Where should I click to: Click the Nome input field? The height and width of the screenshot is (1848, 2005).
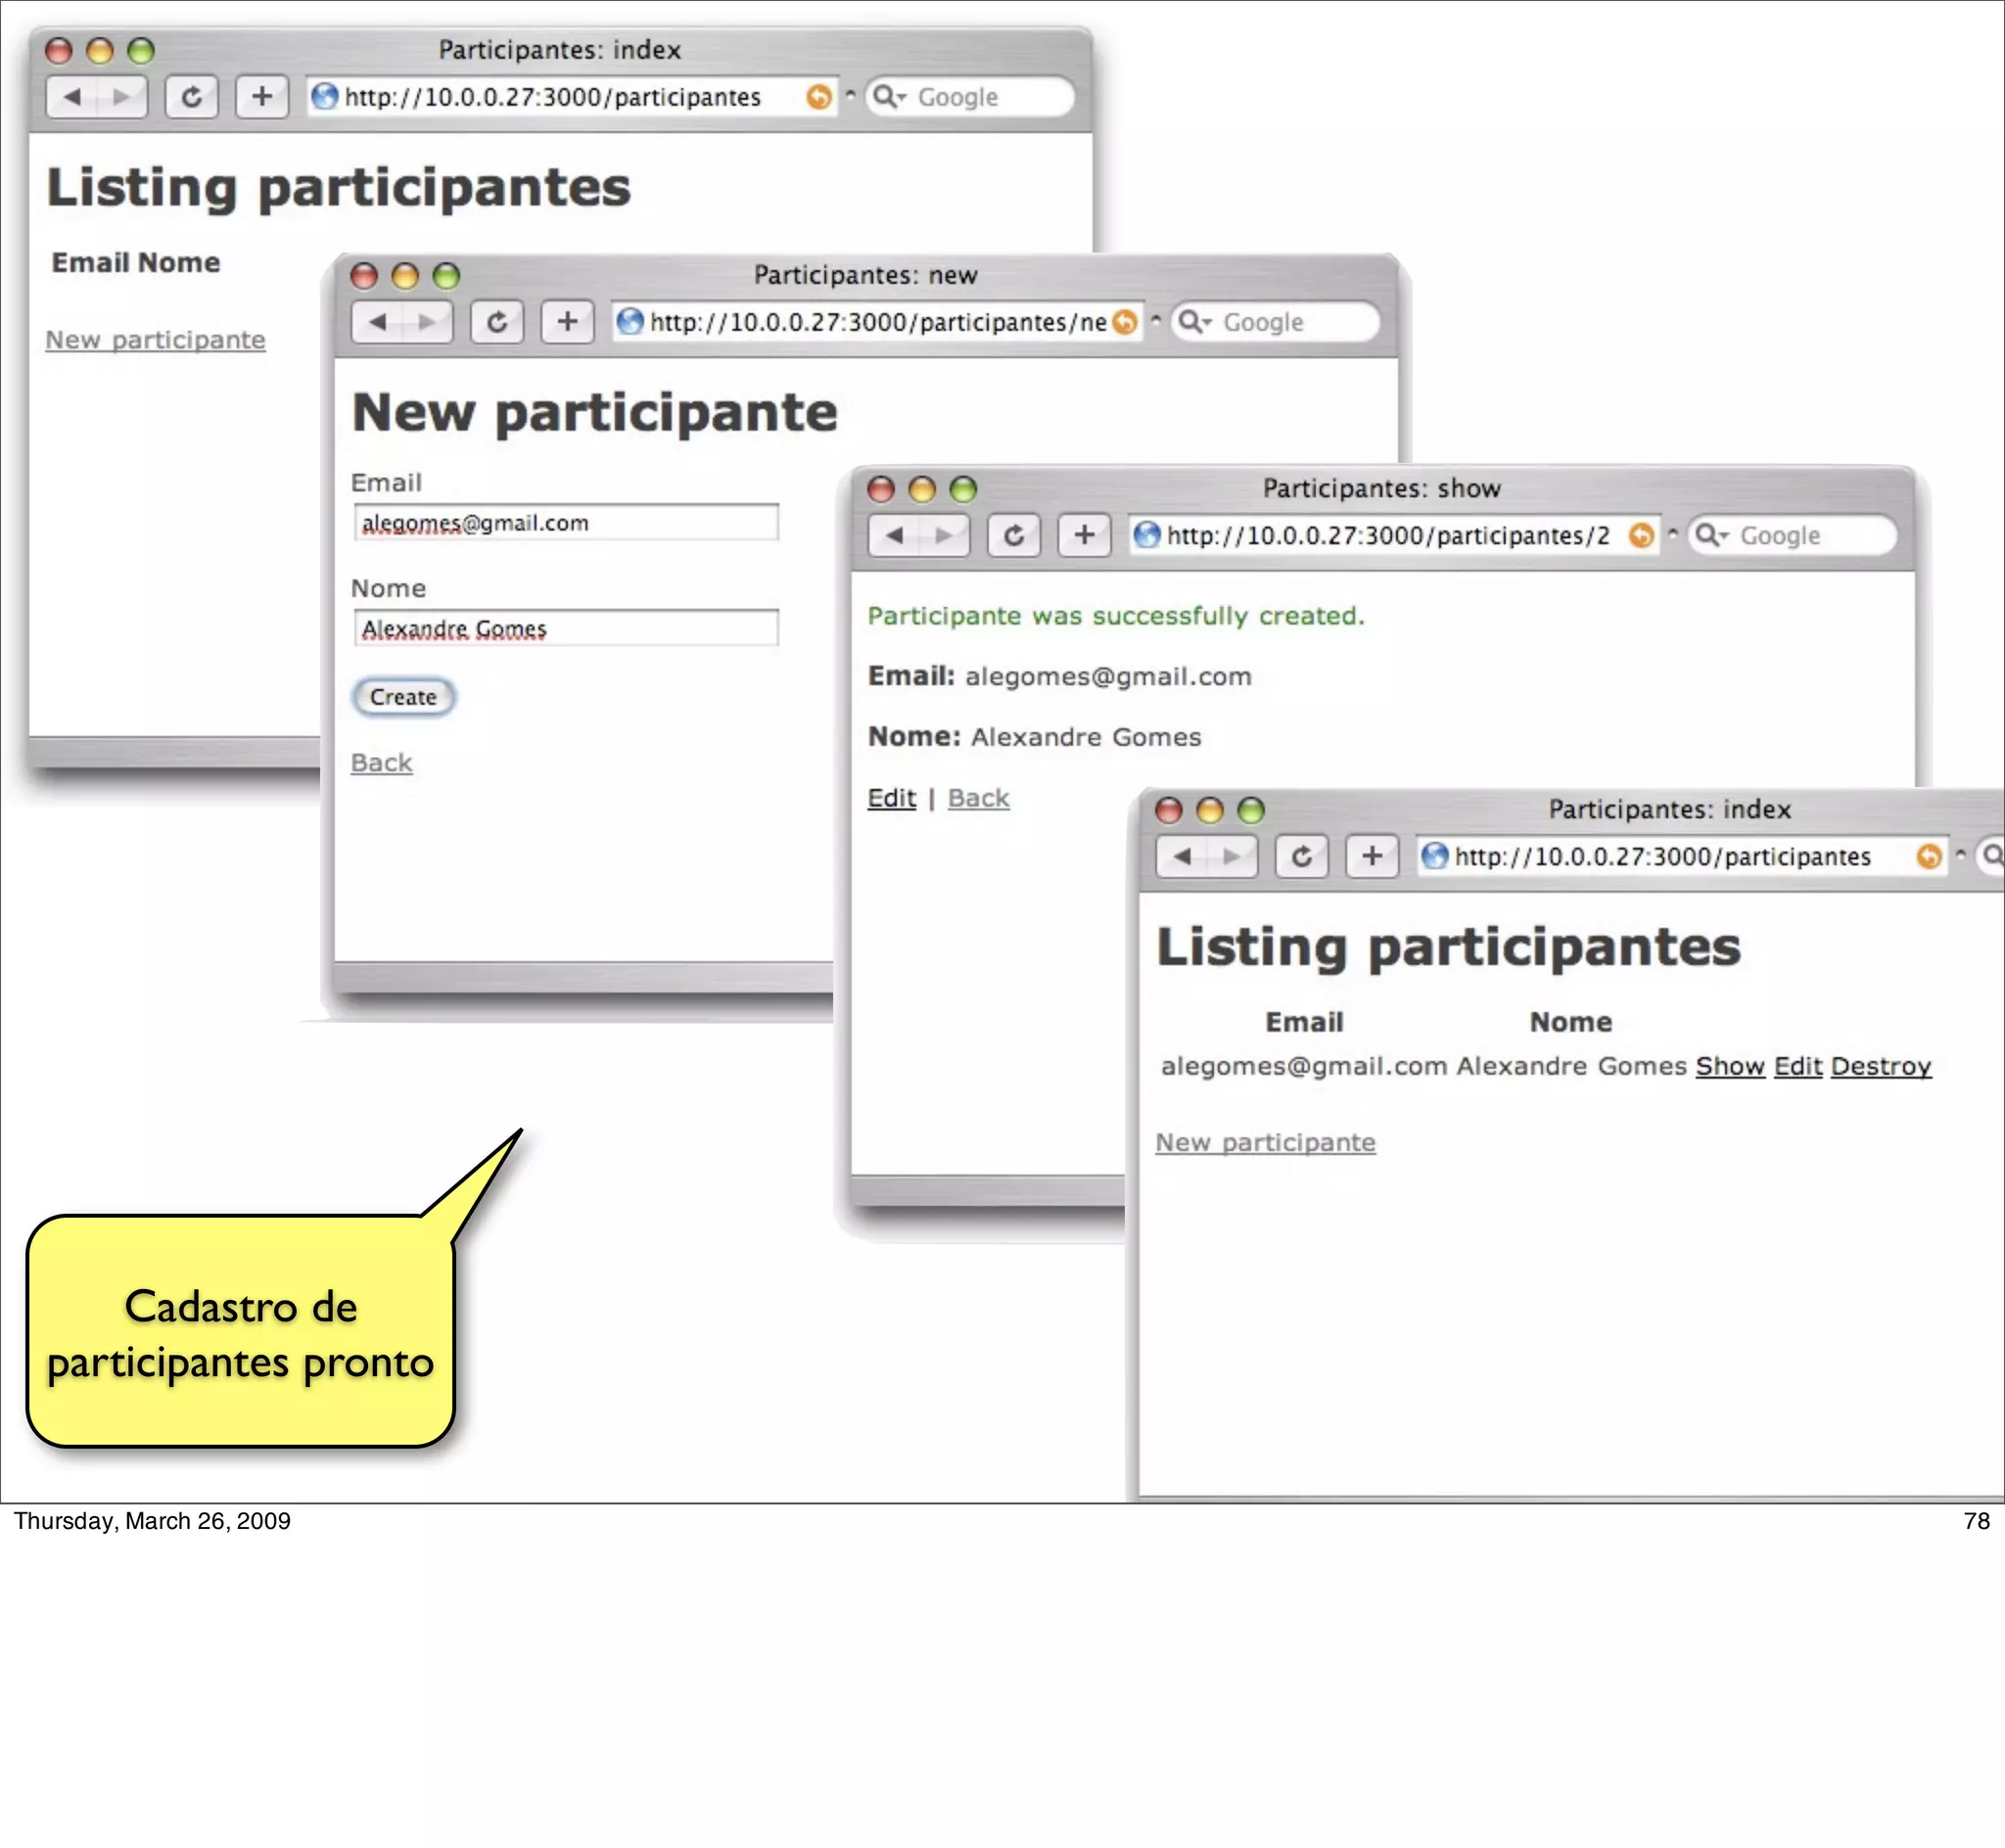click(566, 629)
